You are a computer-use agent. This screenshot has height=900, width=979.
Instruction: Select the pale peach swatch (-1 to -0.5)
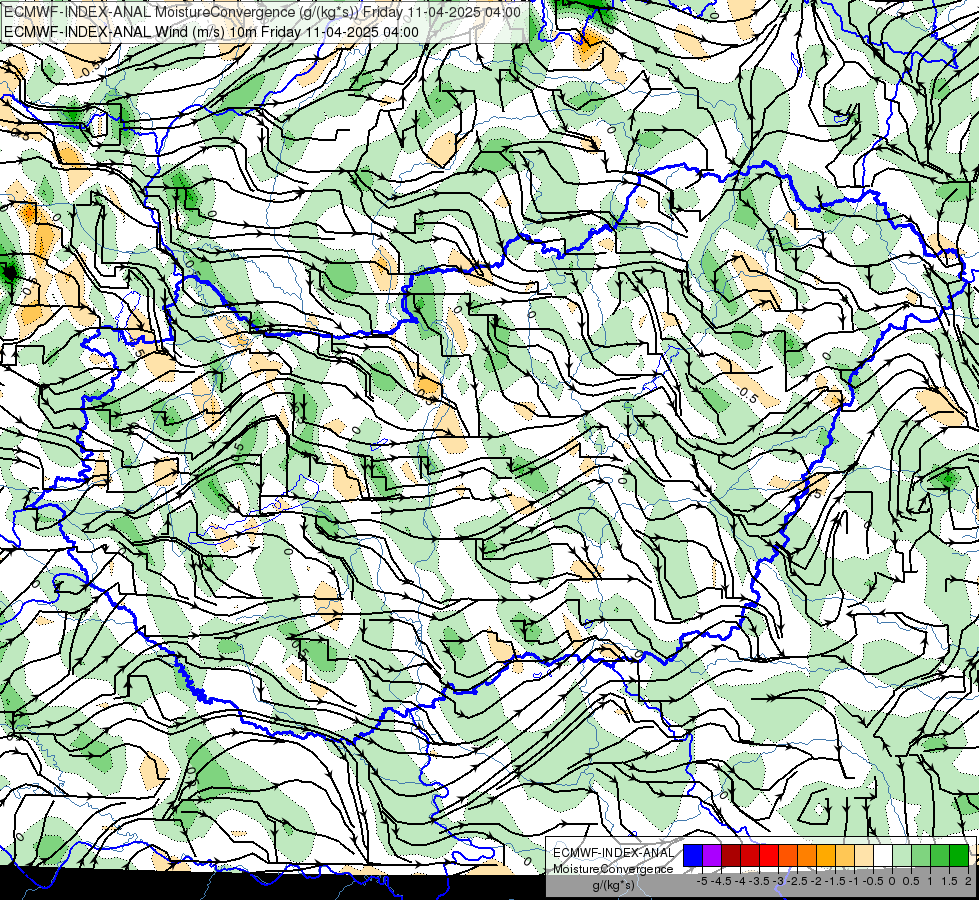pos(864,856)
